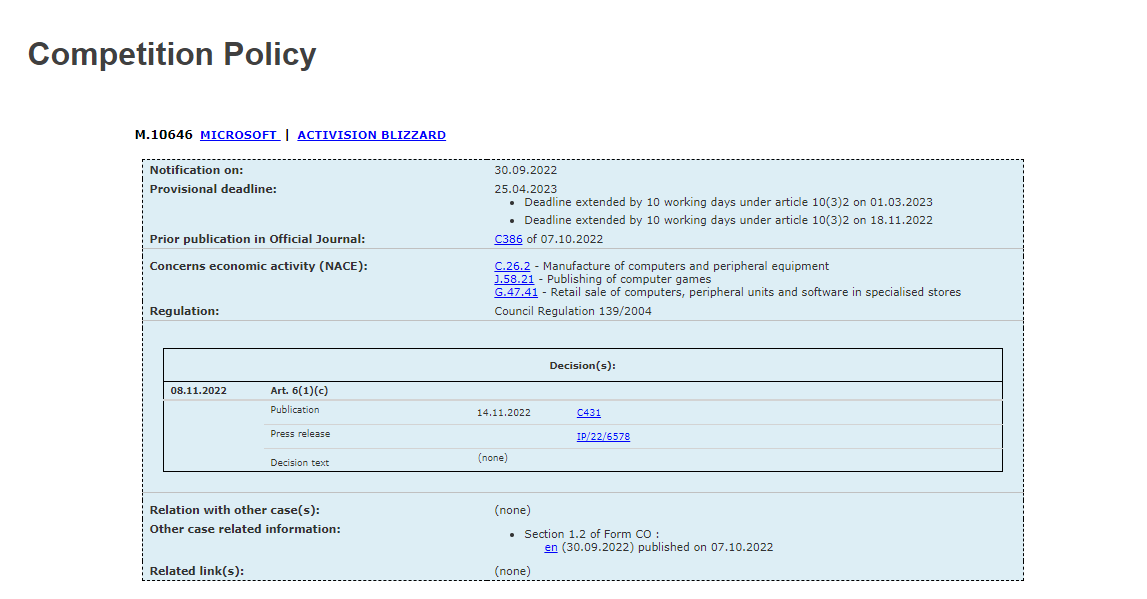Select case number M.10646 text
1147x599 pixels.
(164, 135)
